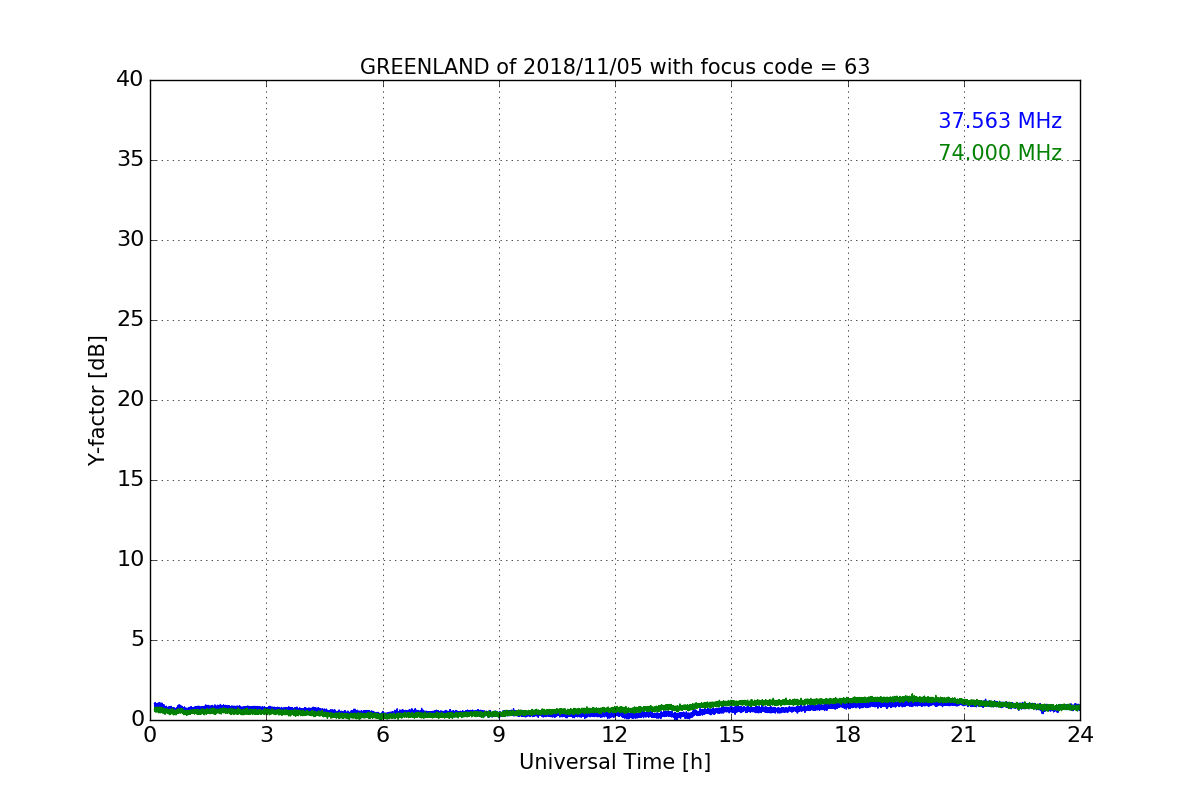Click the y-axis tick label 30
This screenshot has width=1200, height=800.
click(130, 239)
